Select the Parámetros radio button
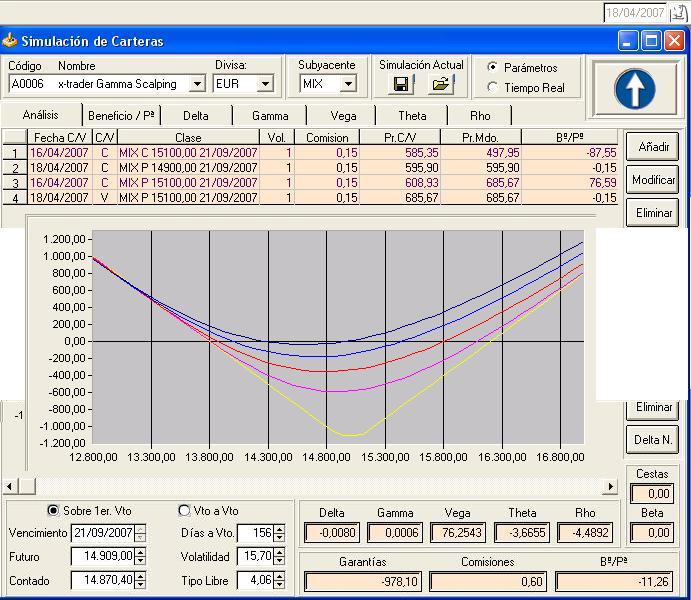Viewport: 691px width, 600px height. (493, 67)
